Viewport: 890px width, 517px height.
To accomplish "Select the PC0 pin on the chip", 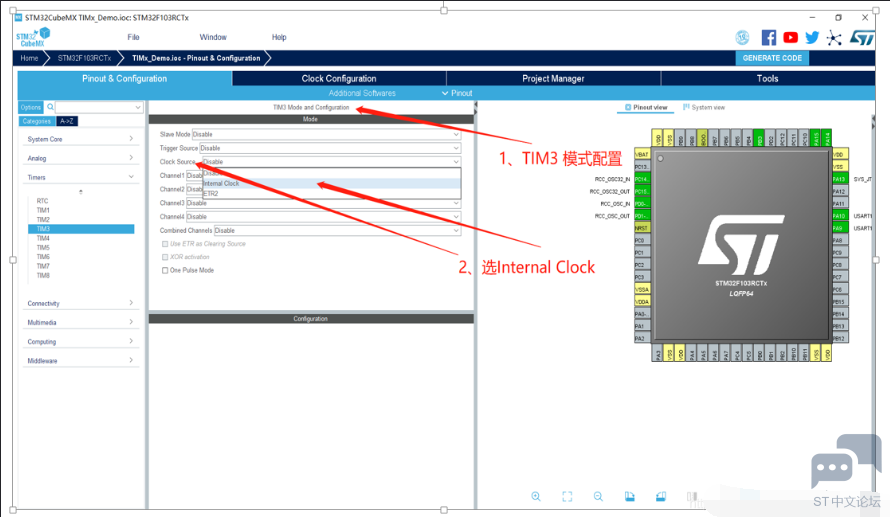I will [642, 240].
